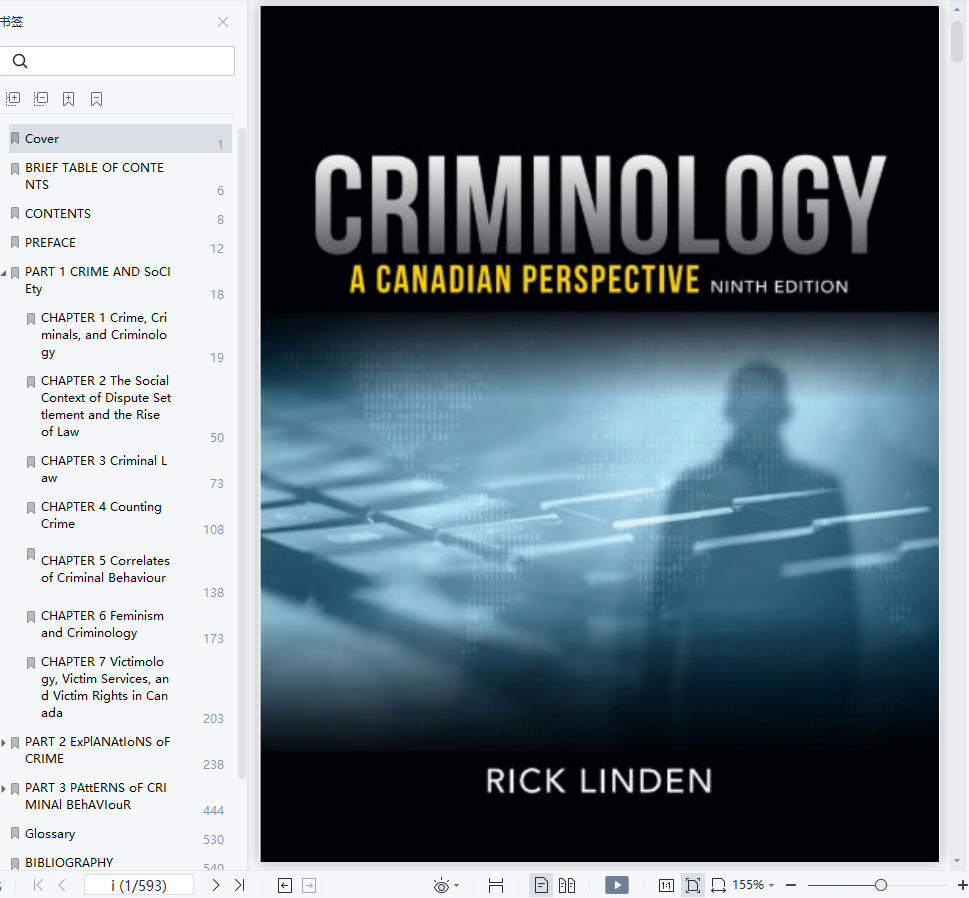This screenshot has height=898, width=969.
Task: Open PART 1 CRIME AND SoCIEty bookmark
Action: click(x=98, y=280)
